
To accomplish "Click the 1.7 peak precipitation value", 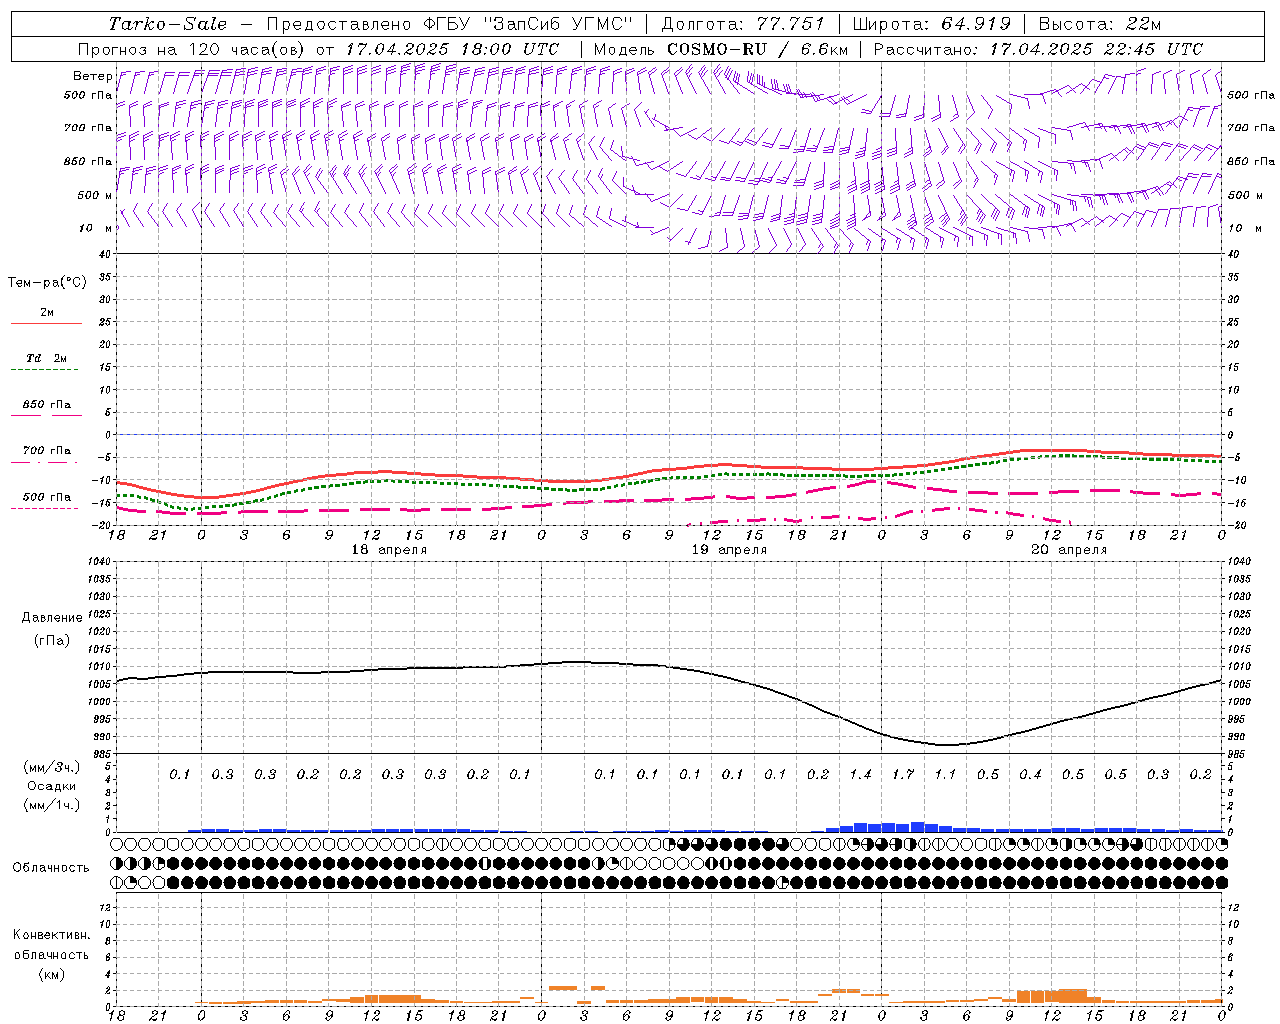I will (903, 775).
